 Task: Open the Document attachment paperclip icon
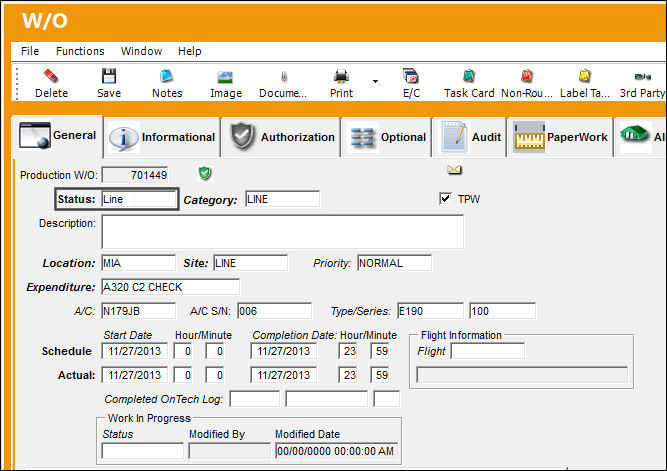pos(284,77)
